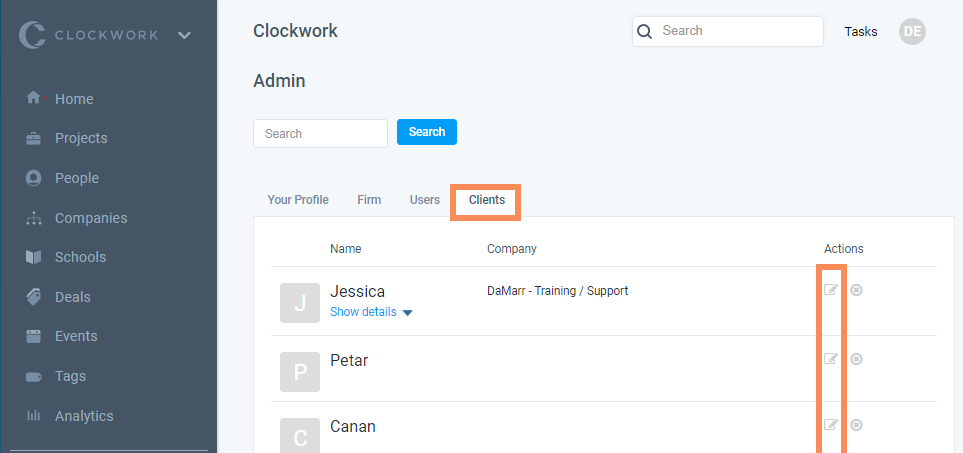
Task: Switch to the Firm tab
Action: click(369, 200)
